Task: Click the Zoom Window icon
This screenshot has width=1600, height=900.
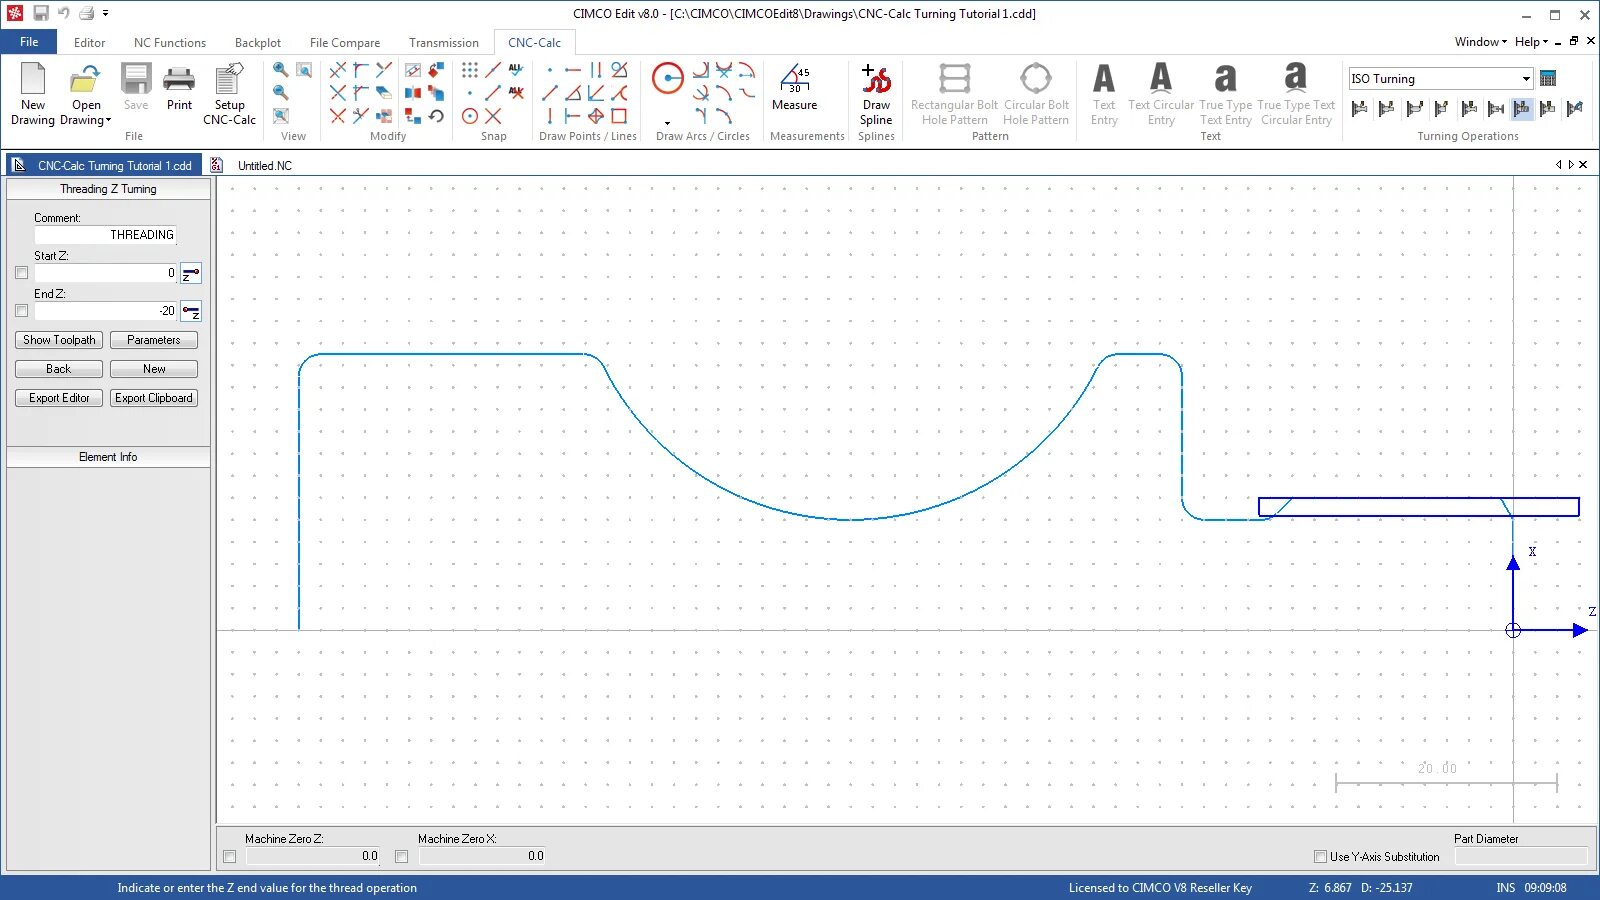Action: pos(304,70)
